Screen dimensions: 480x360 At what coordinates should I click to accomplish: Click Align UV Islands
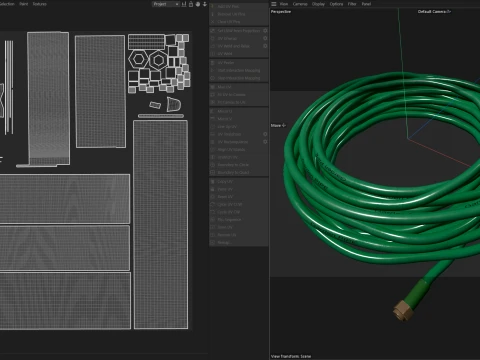239,150
